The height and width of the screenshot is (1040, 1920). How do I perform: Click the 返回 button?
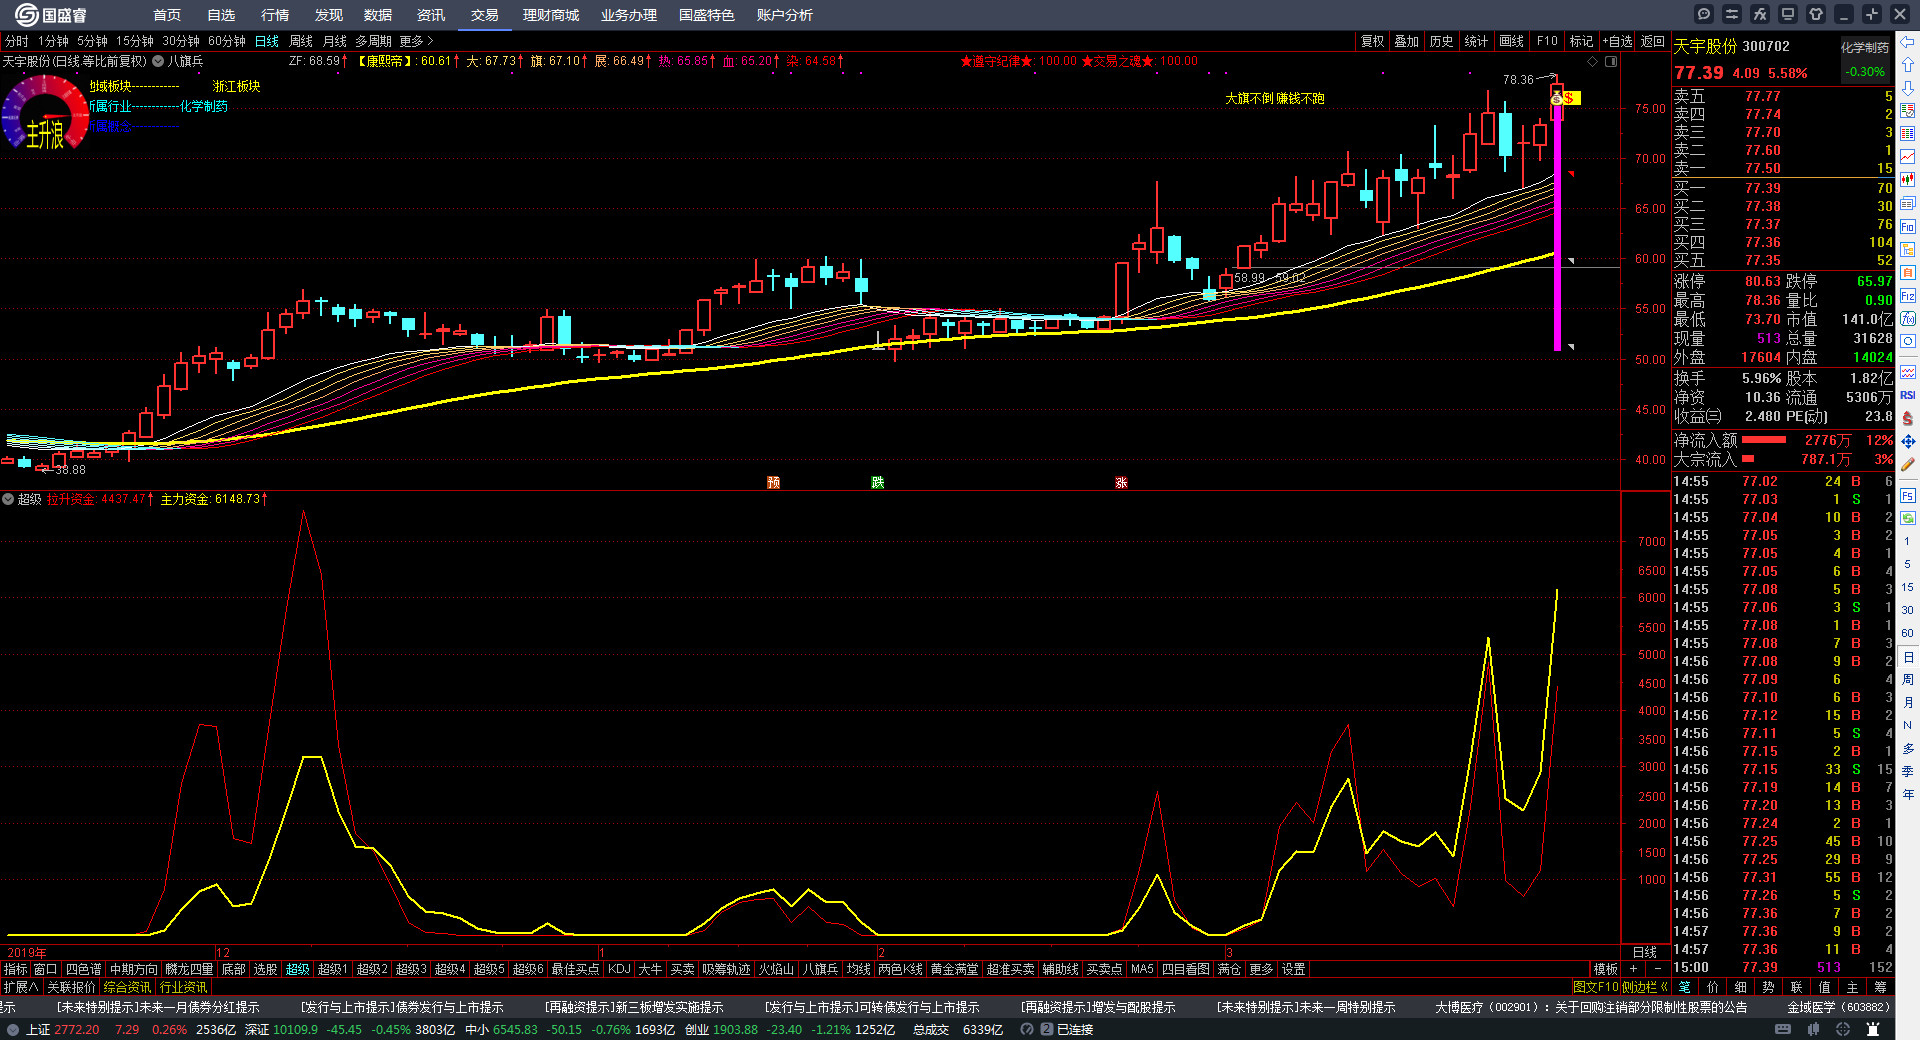[1653, 41]
